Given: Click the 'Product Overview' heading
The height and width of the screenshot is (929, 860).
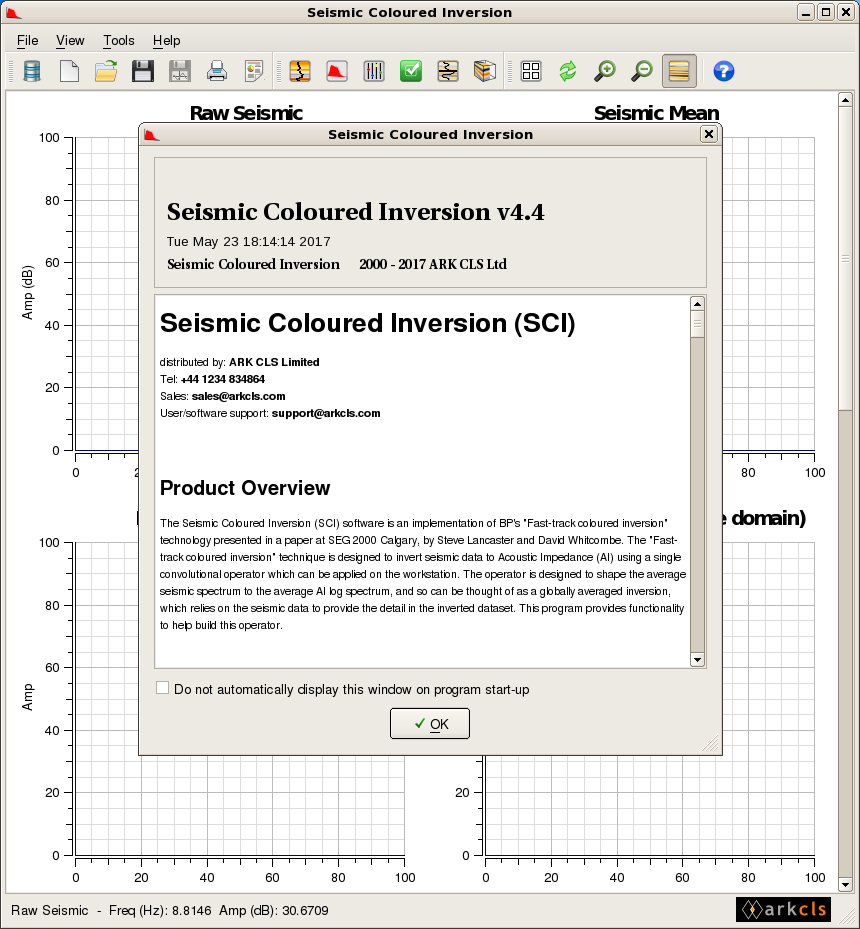Looking at the screenshot, I should click(245, 488).
